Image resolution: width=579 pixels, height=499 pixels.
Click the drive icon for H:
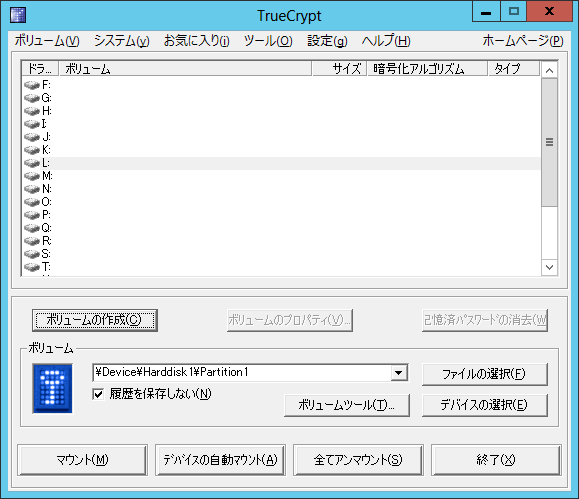point(32,111)
